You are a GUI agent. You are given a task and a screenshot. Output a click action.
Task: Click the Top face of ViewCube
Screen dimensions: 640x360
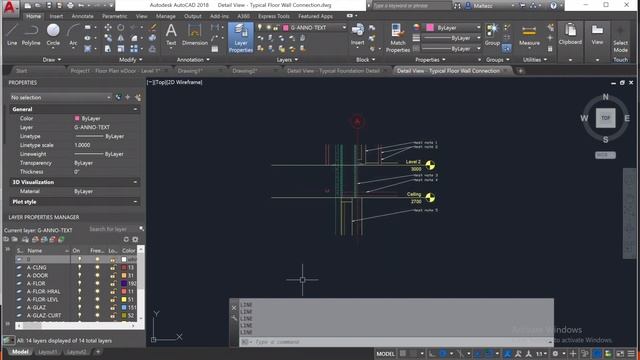click(605, 118)
